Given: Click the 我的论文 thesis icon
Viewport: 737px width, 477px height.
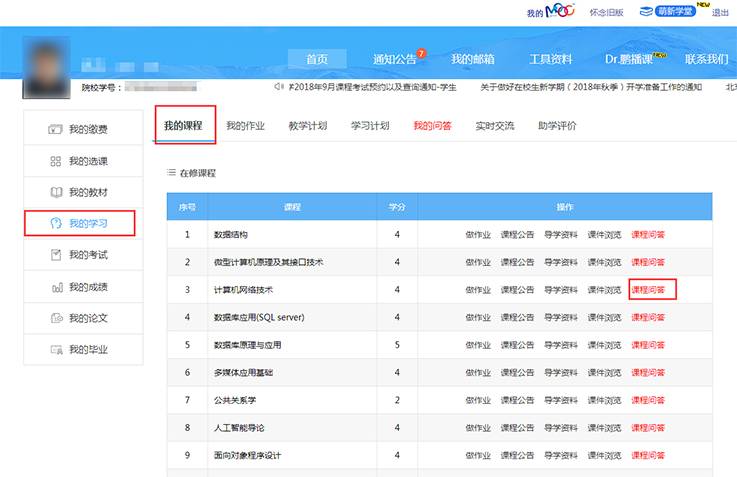Looking at the screenshot, I should (x=56, y=318).
